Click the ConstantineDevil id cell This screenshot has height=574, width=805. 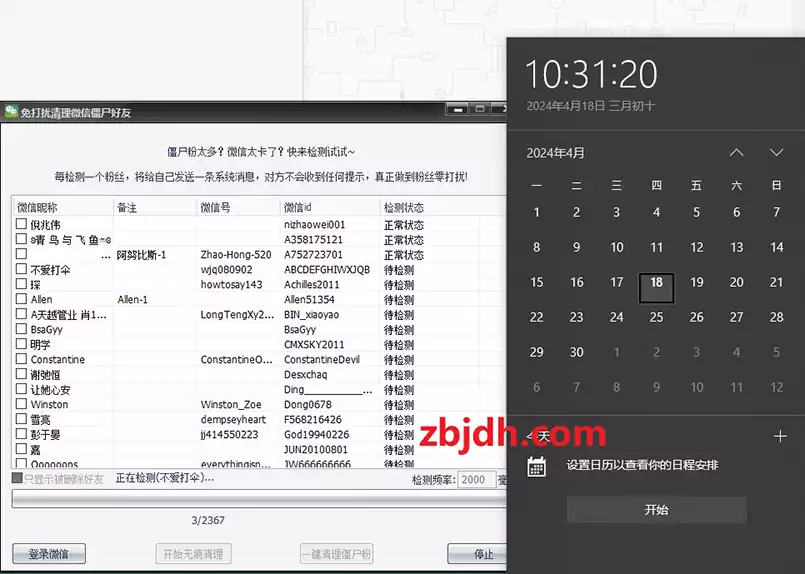point(322,359)
